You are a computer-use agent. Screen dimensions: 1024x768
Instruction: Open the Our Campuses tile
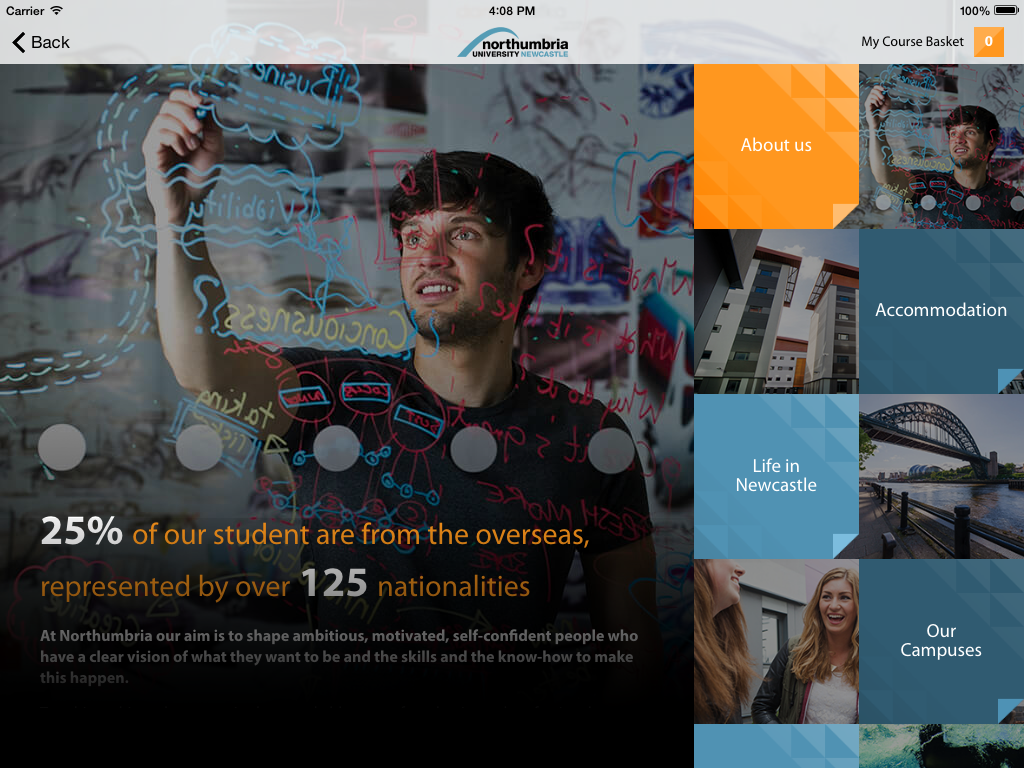(941, 641)
